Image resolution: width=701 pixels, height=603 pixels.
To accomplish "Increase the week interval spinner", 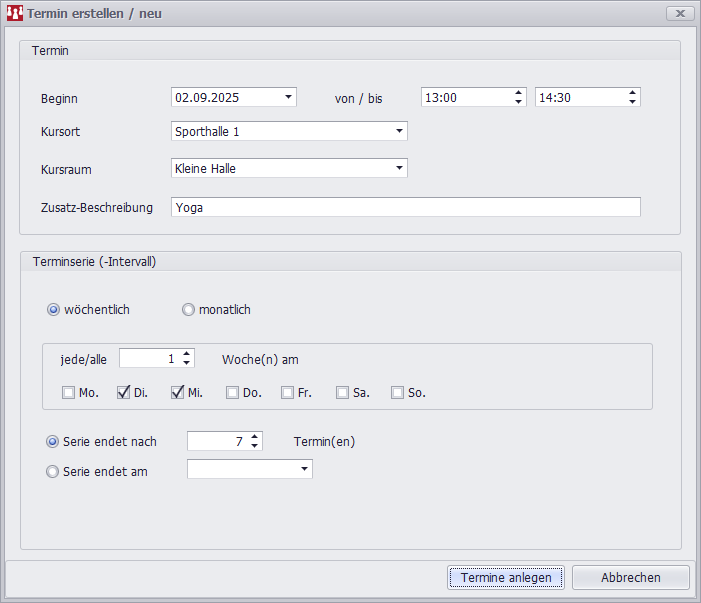I will [x=186, y=354].
